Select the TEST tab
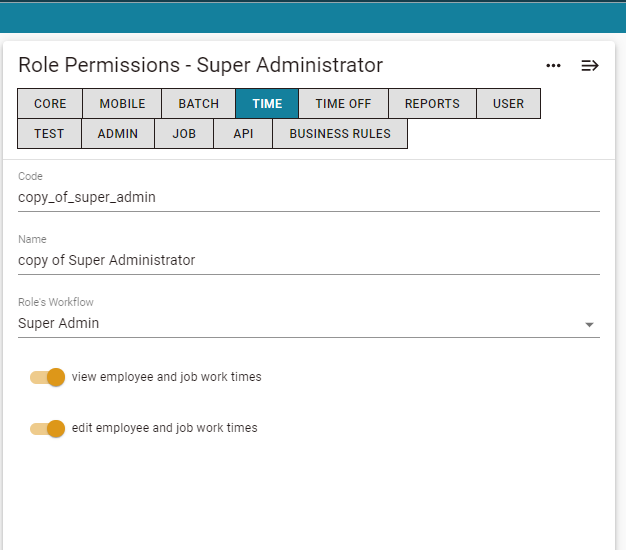The image size is (626, 550). click(49, 133)
